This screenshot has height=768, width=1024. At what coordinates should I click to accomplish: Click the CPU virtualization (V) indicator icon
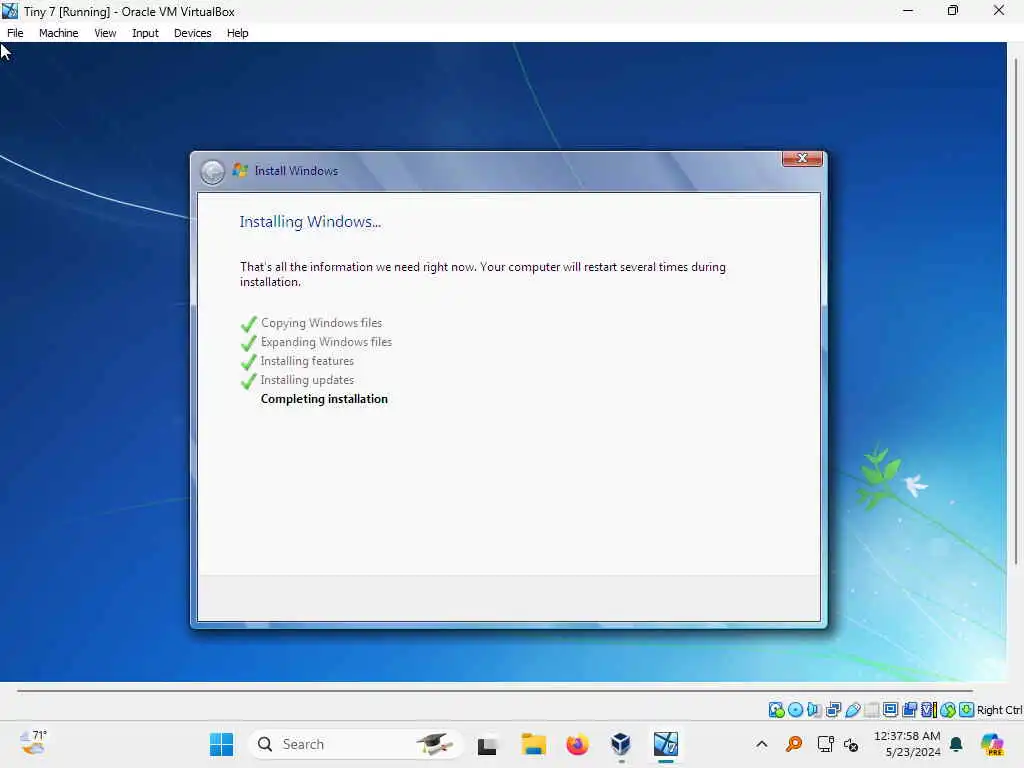click(928, 710)
